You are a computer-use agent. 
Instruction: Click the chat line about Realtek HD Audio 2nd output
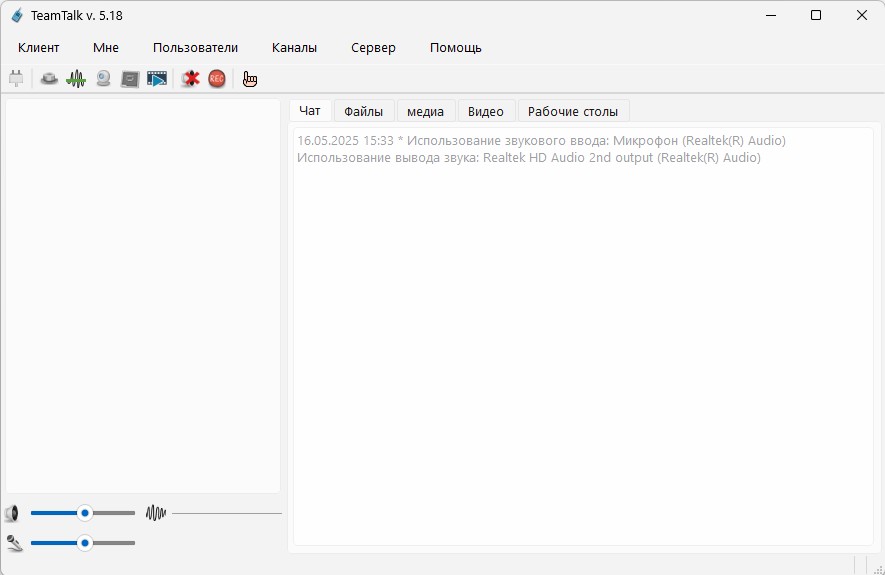click(529, 157)
